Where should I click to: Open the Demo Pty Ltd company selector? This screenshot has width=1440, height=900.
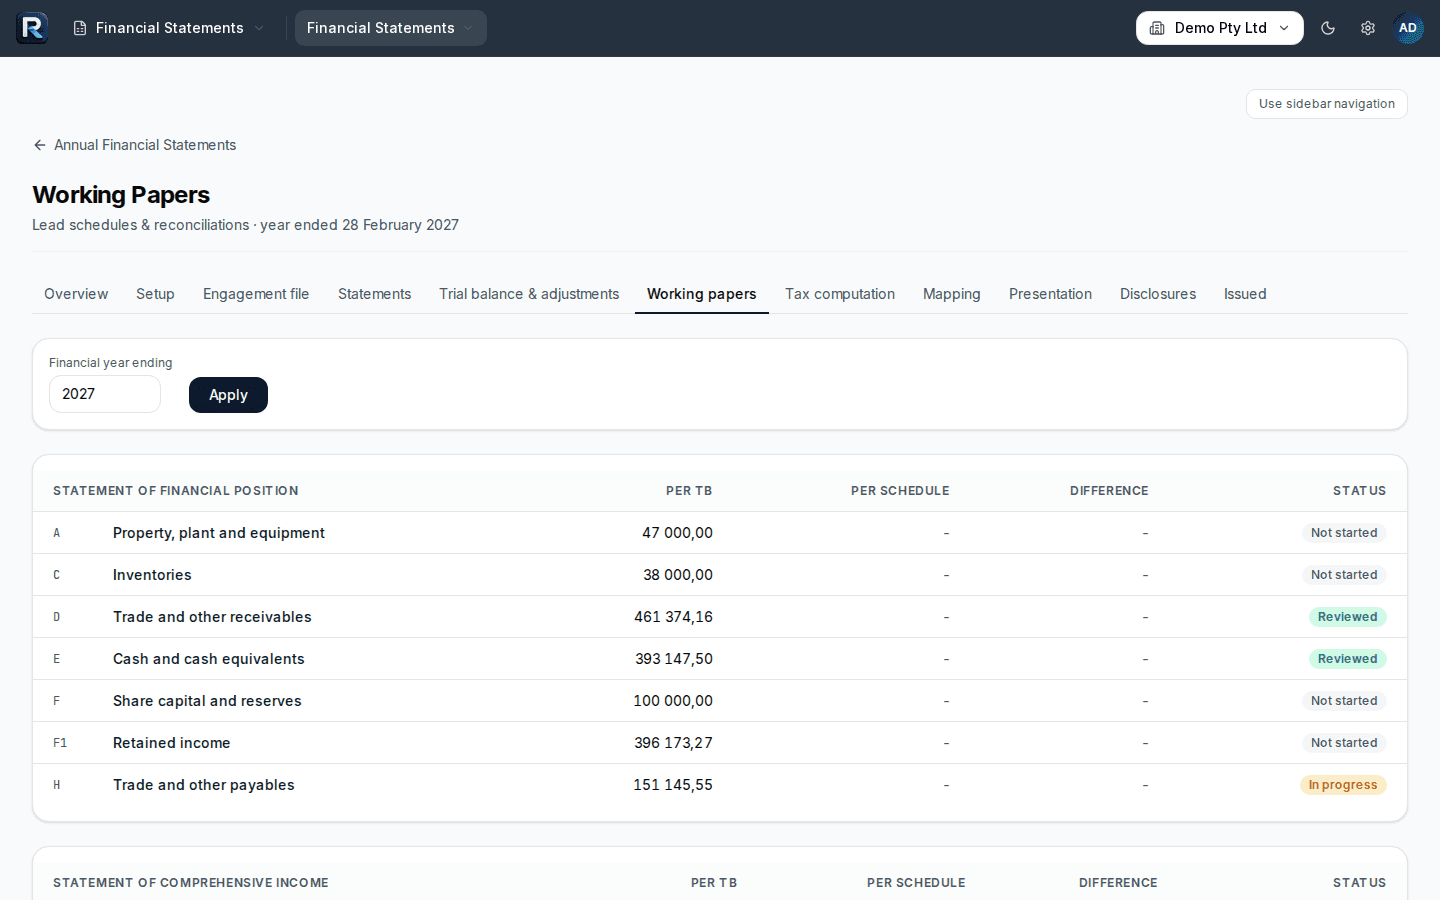coord(1219,28)
